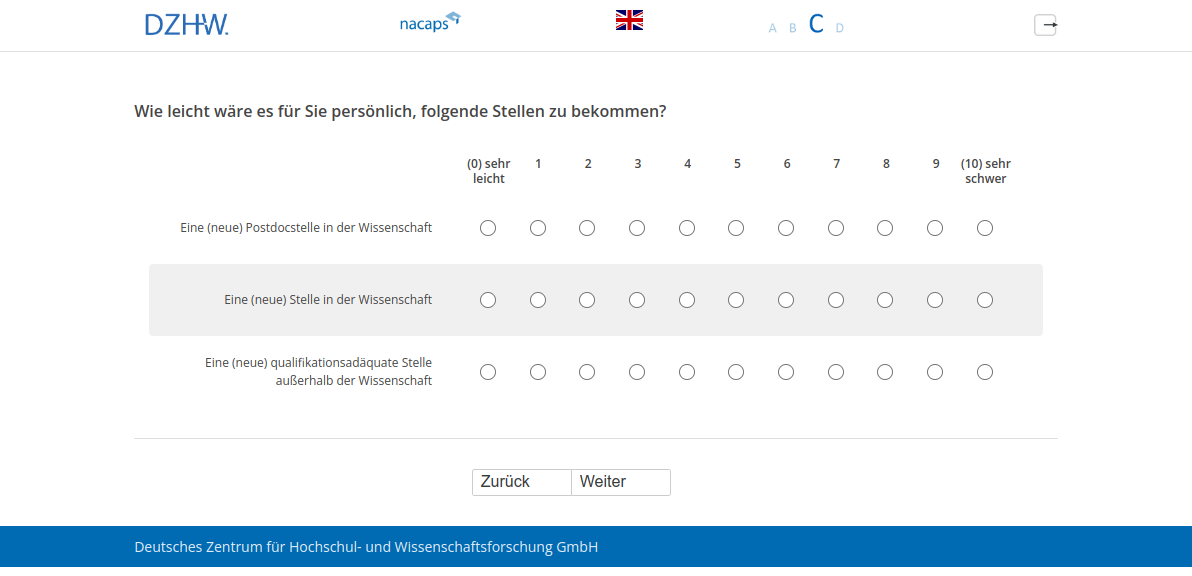The width and height of the screenshot is (1192, 576).
Task: Select the large font size C
Action: click(x=816, y=25)
